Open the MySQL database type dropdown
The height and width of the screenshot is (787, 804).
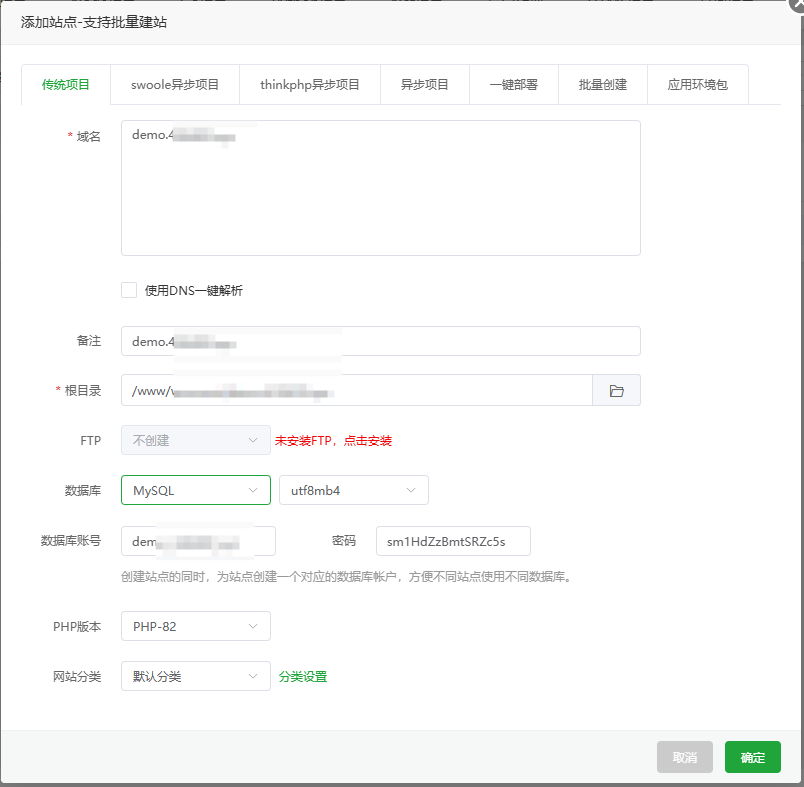pyautogui.click(x=195, y=490)
